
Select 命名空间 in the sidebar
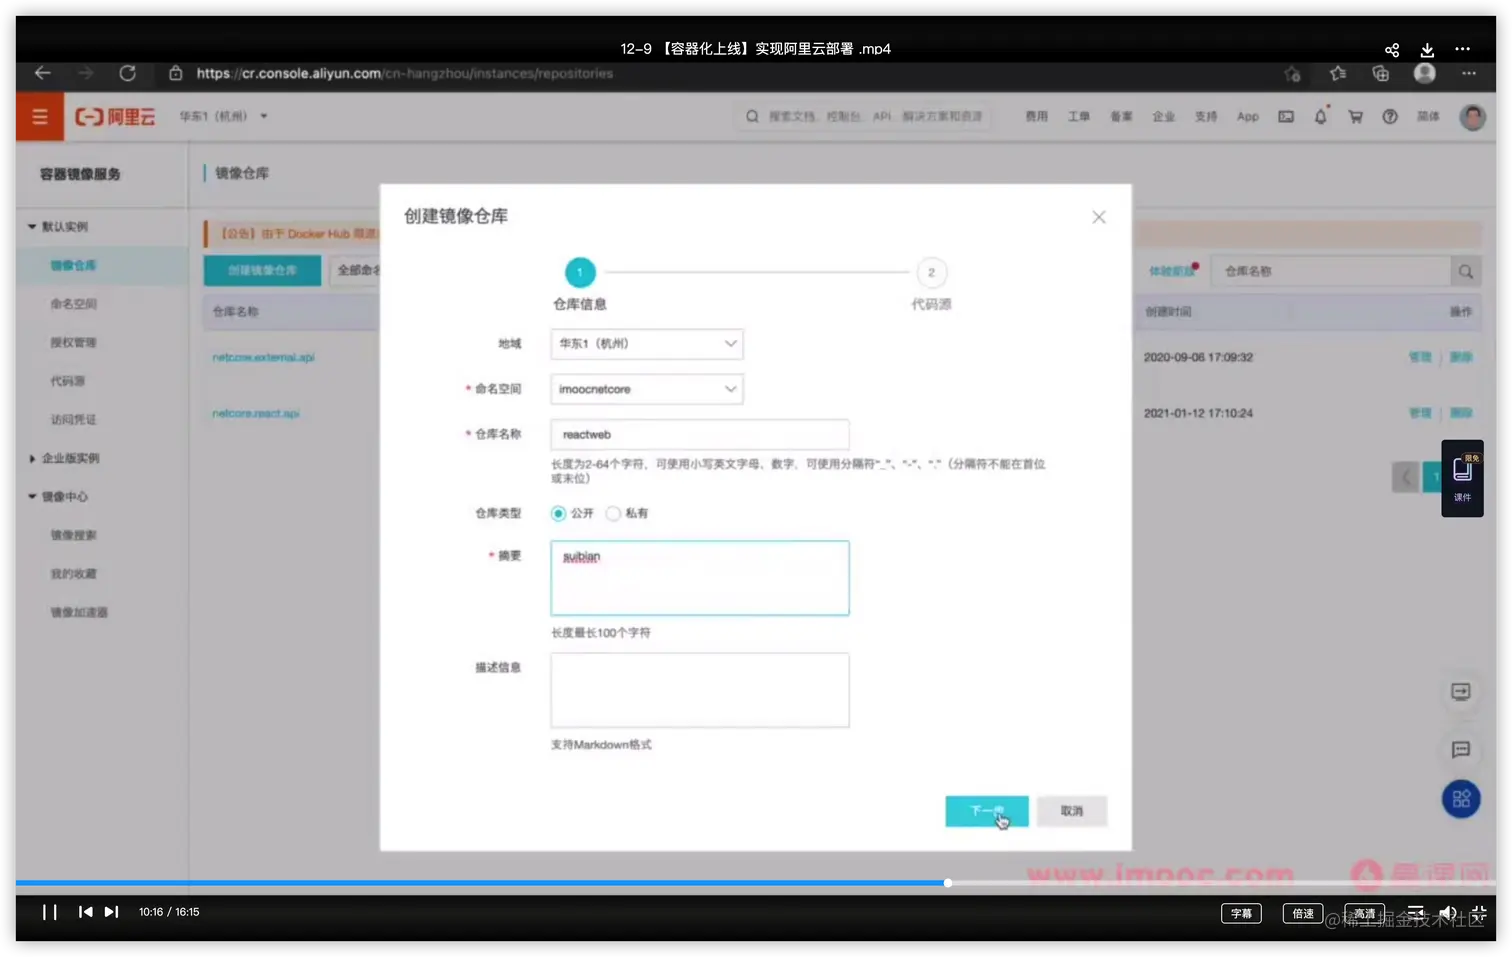pos(73,304)
